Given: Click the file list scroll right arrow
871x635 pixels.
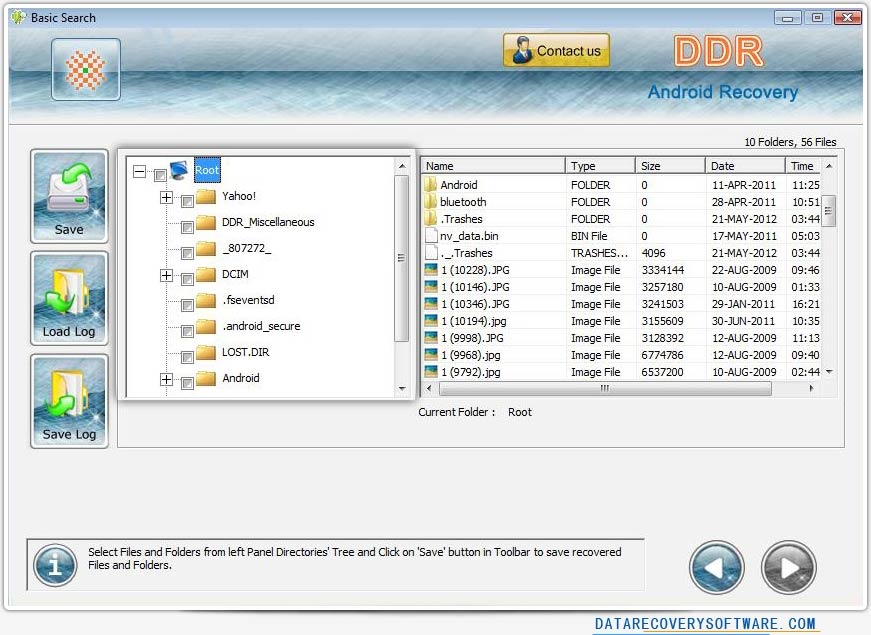Looking at the screenshot, I should coord(812,388).
